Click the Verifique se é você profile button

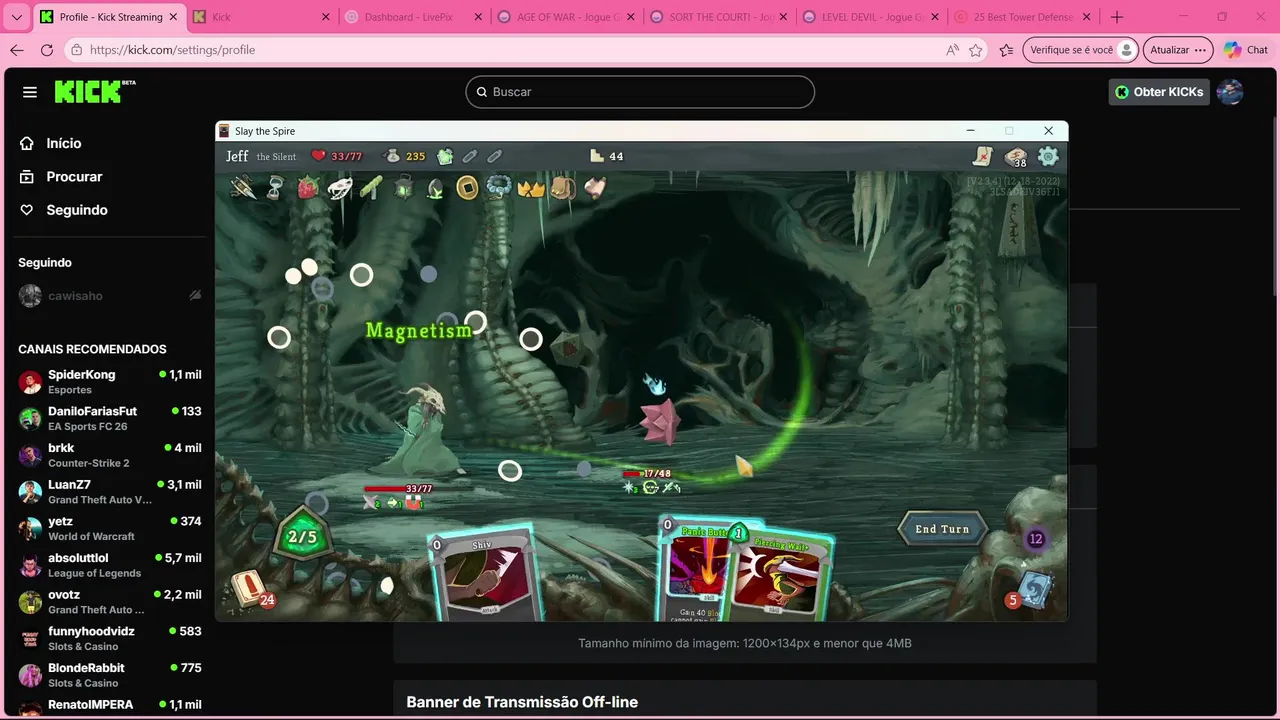pyautogui.click(x=1082, y=50)
